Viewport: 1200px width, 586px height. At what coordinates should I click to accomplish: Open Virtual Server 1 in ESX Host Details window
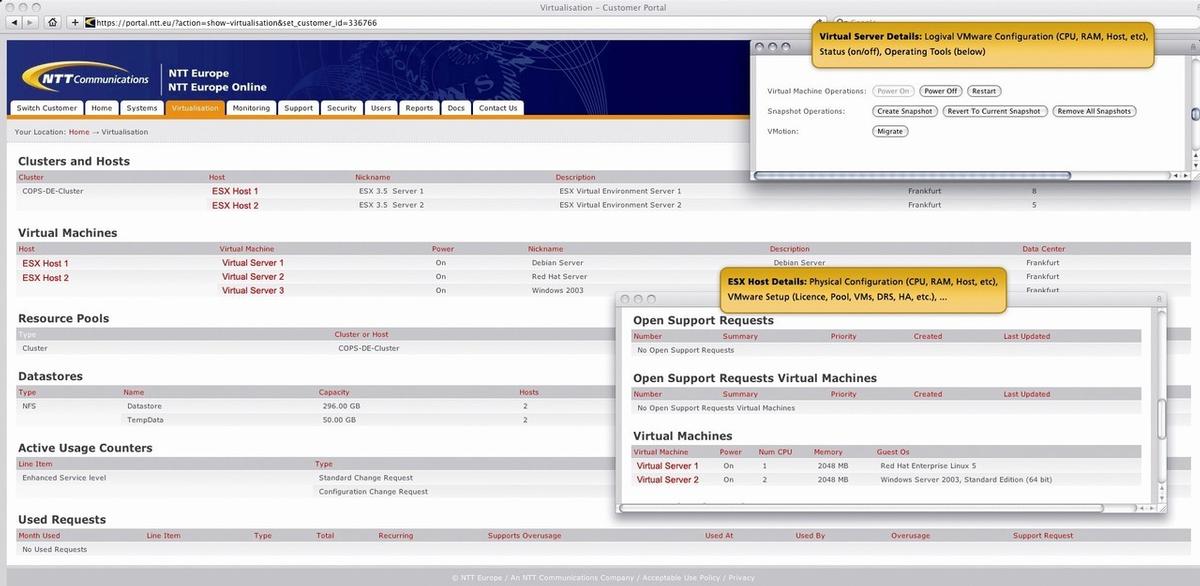click(667, 466)
